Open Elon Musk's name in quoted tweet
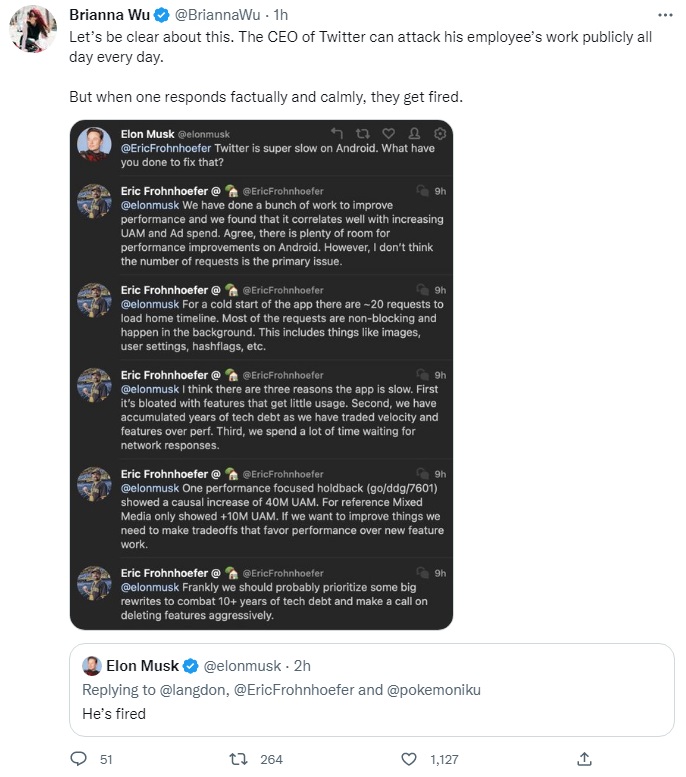The height and width of the screenshot is (777, 686). tap(142, 666)
